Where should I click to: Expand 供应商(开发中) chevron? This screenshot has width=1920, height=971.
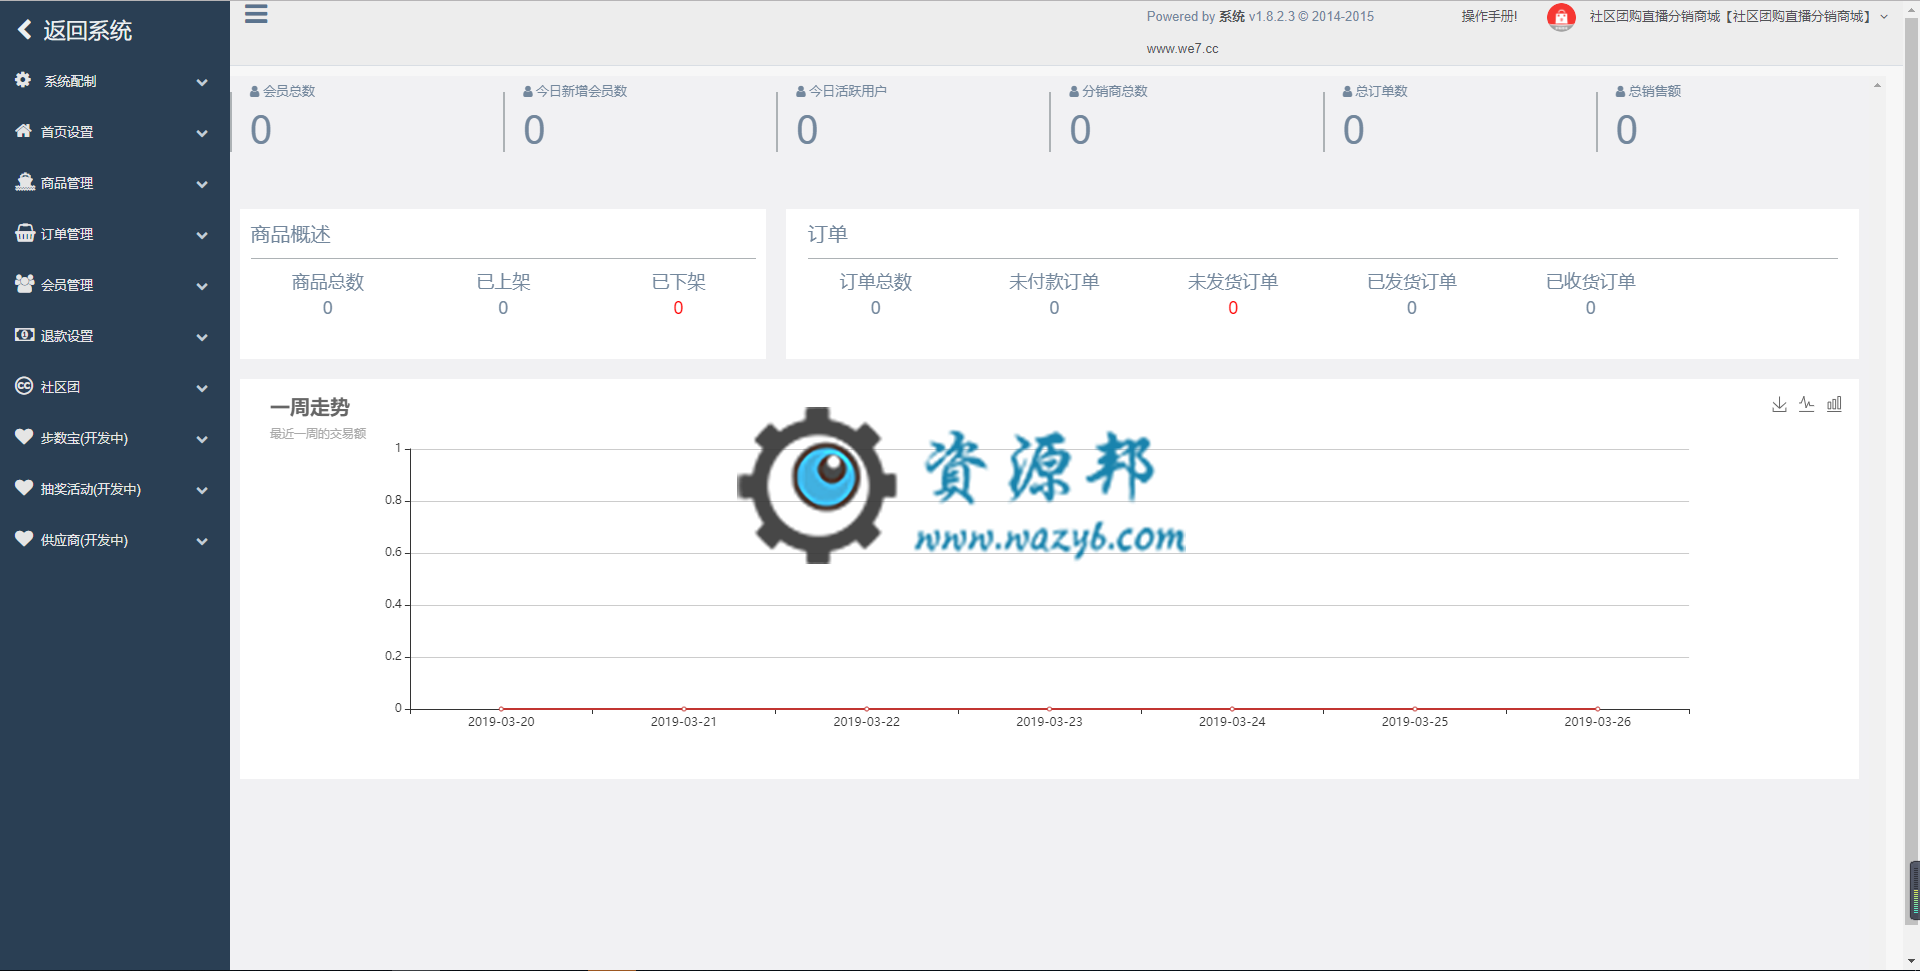[202, 541]
